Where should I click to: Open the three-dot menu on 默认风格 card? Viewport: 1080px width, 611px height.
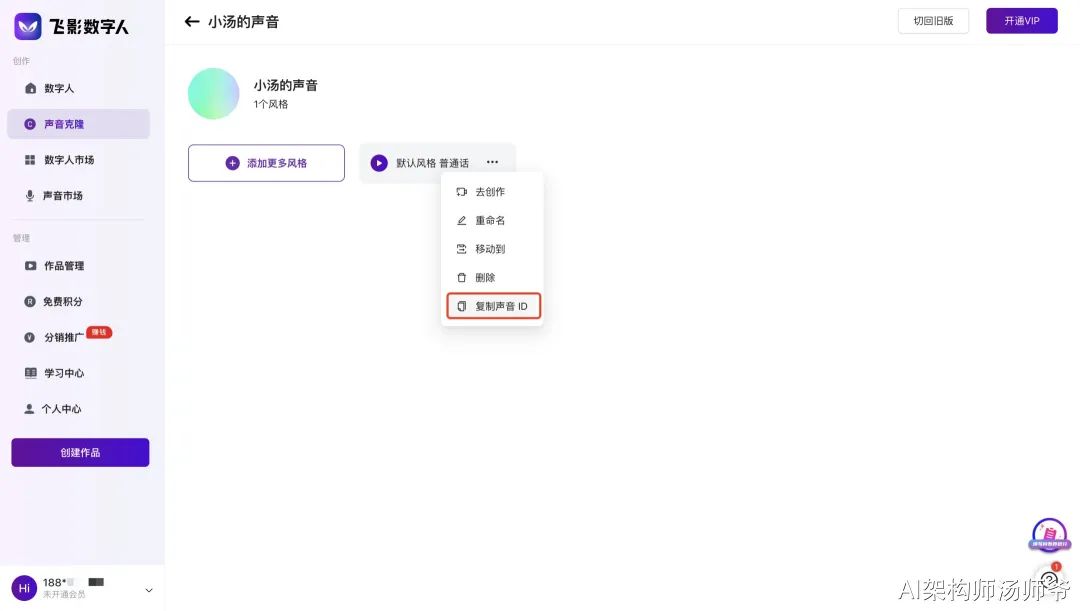coord(492,163)
